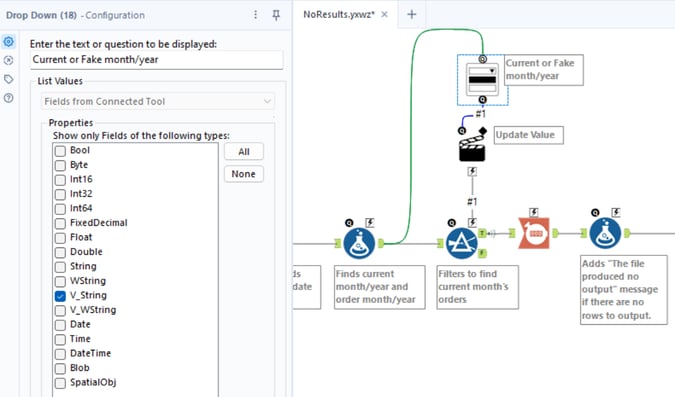The width and height of the screenshot is (675, 397).
Task: Select the Formula tool adding no-output message
Action: pyautogui.click(x=605, y=233)
